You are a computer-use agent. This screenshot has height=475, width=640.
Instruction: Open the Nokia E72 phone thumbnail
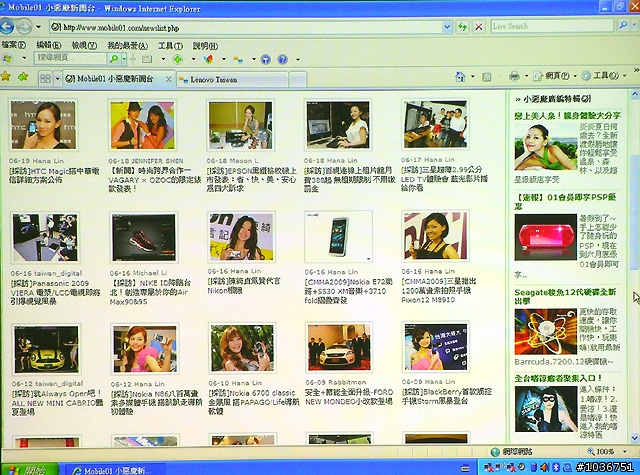click(x=338, y=237)
